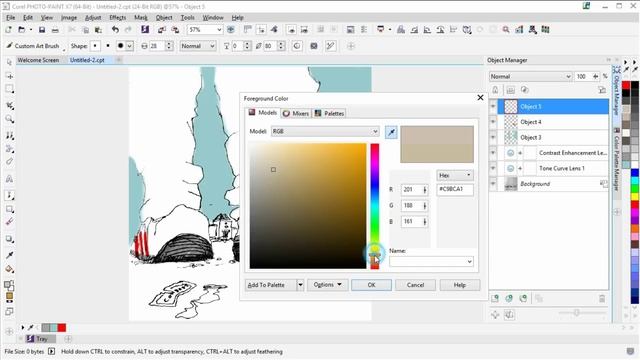The width and height of the screenshot is (640, 360).
Task: Toggle visibility of the Background layer
Action: coord(493,184)
